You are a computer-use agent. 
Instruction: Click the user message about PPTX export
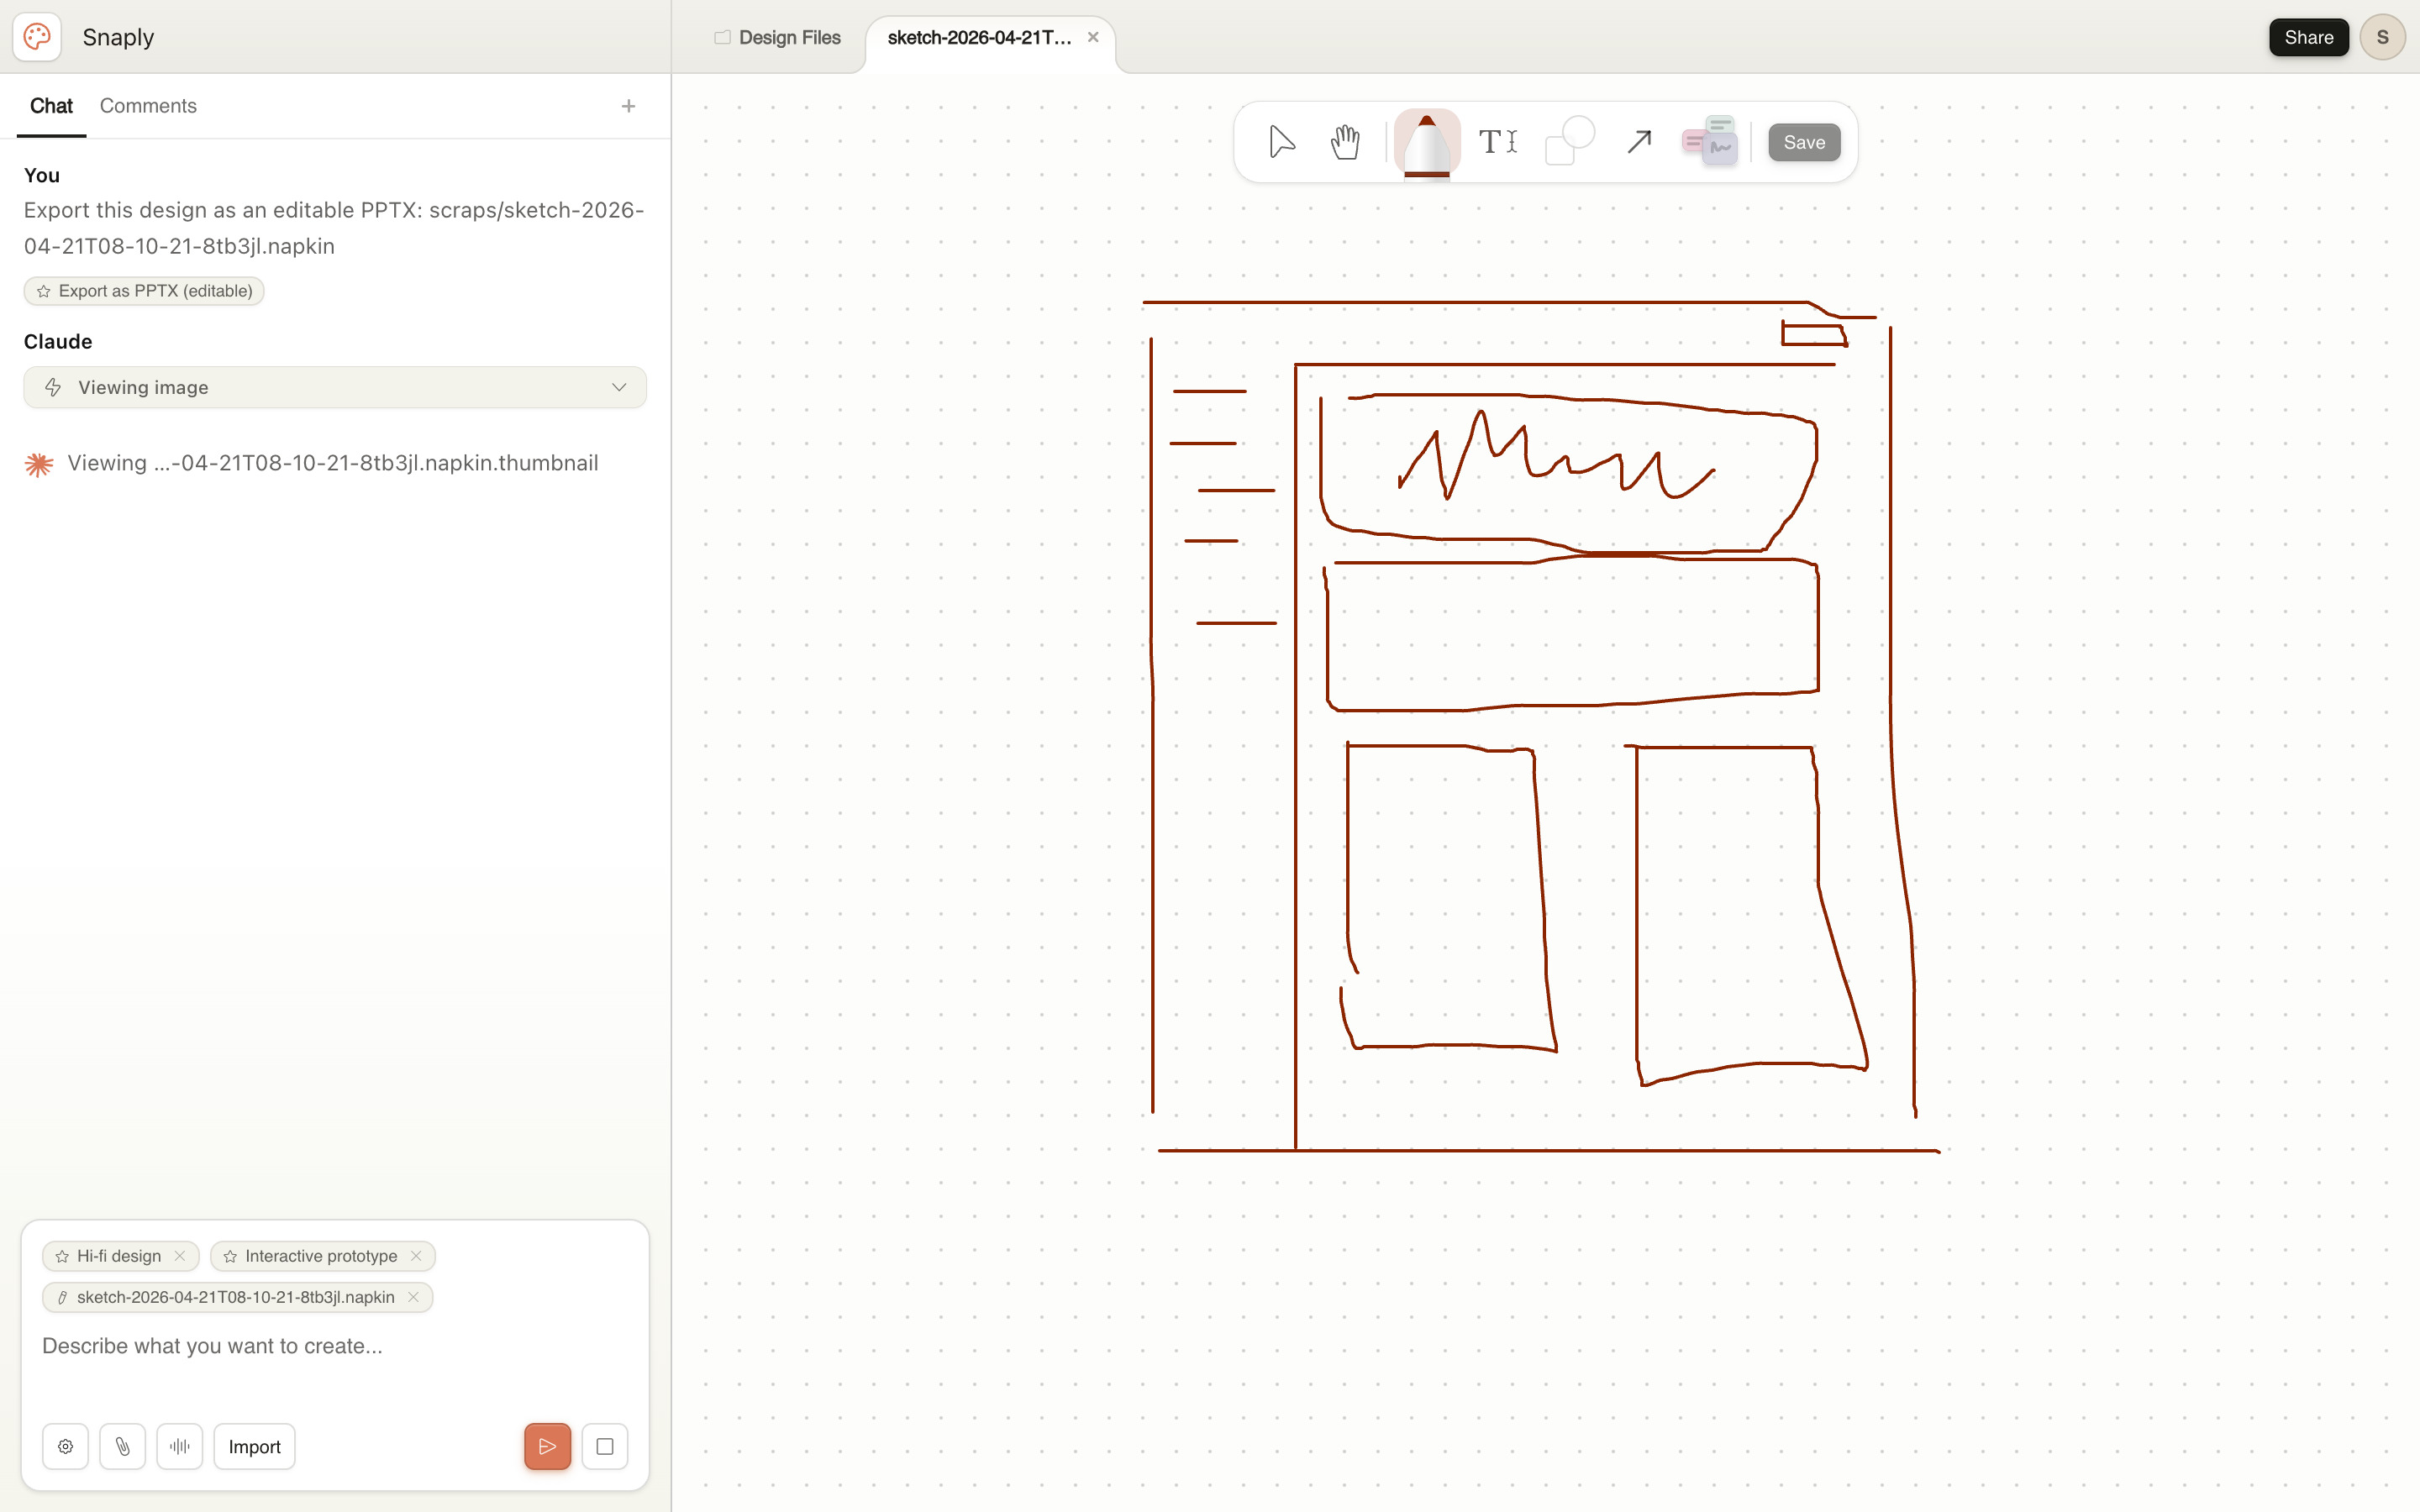pos(334,228)
